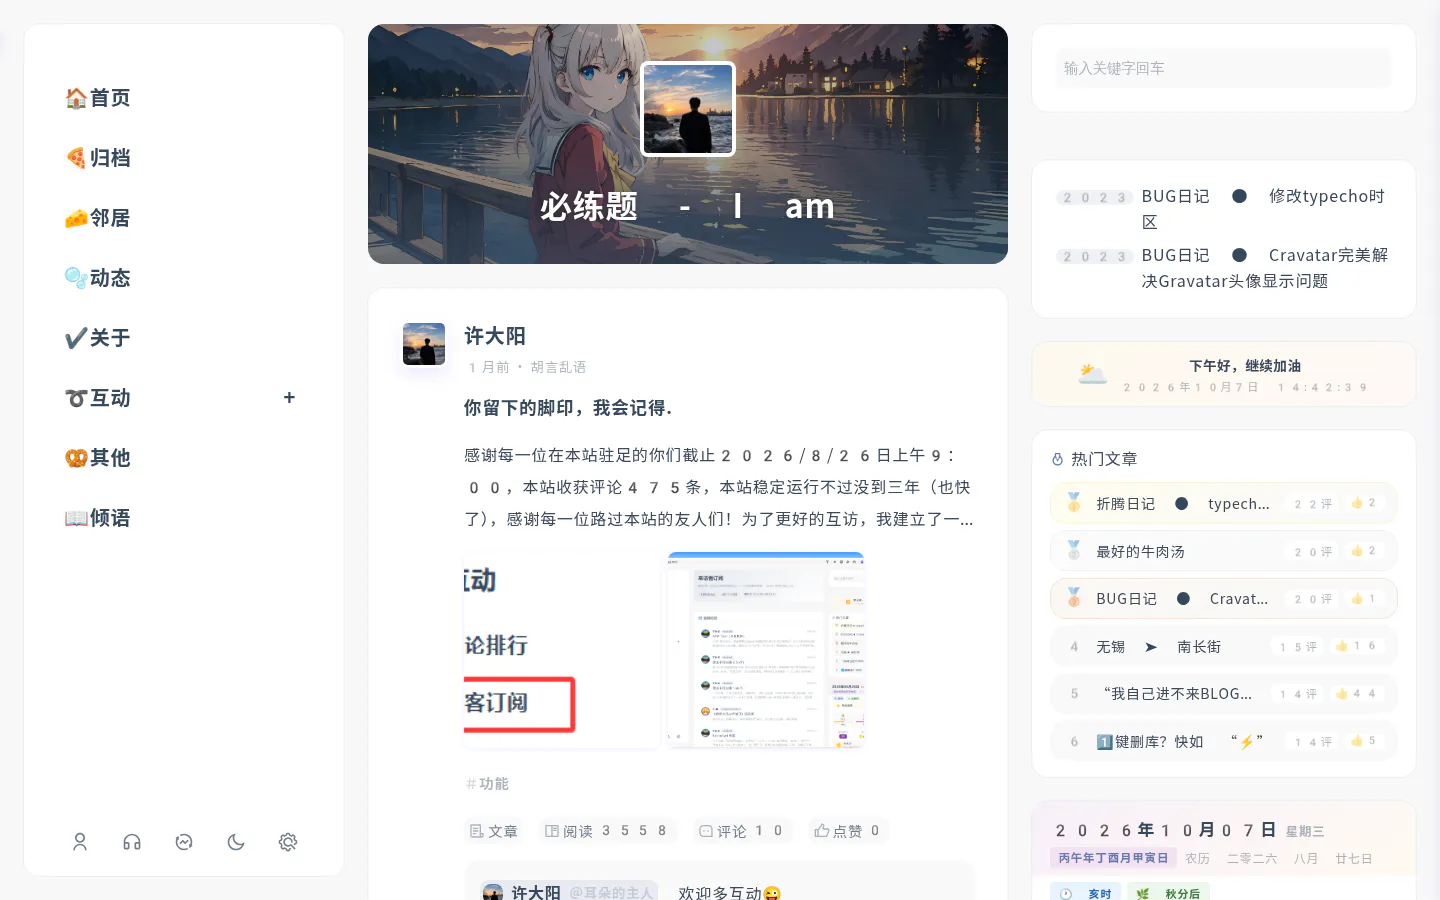Open hot article 最好的牛肉汤

pyautogui.click(x=1224, y=551)
